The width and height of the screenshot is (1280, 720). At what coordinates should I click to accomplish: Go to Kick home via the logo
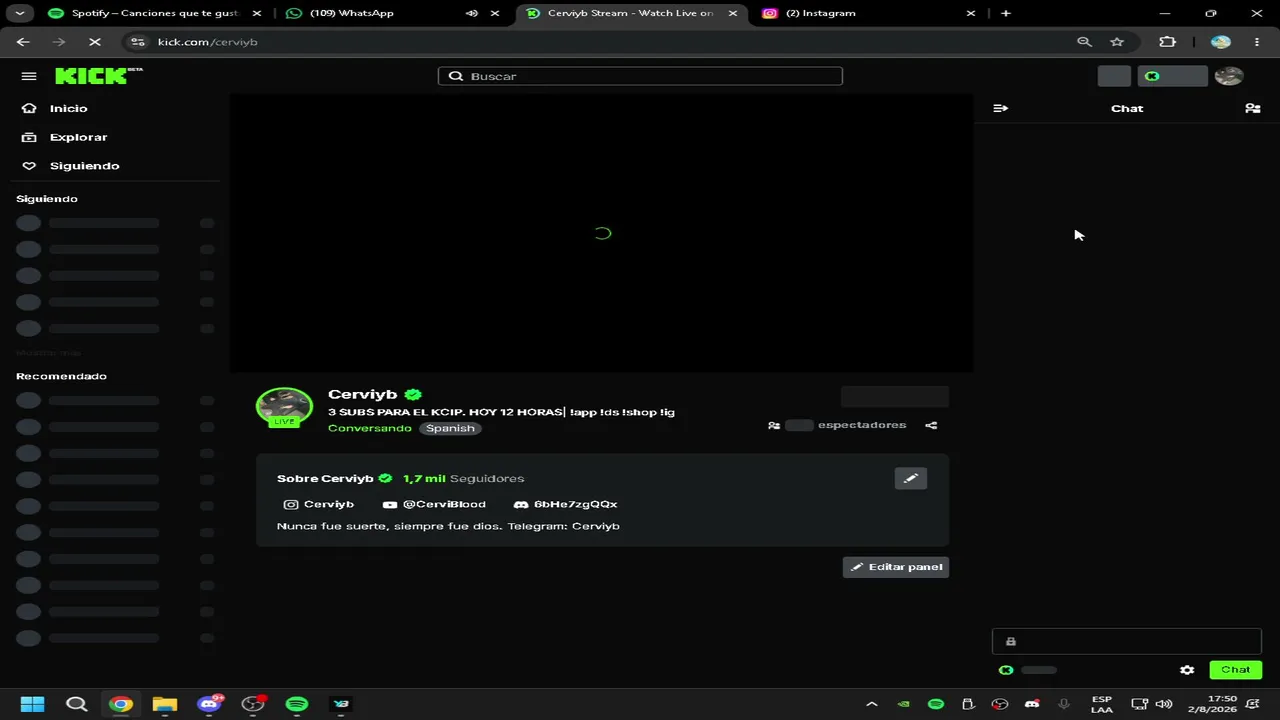tap(98, 76)
